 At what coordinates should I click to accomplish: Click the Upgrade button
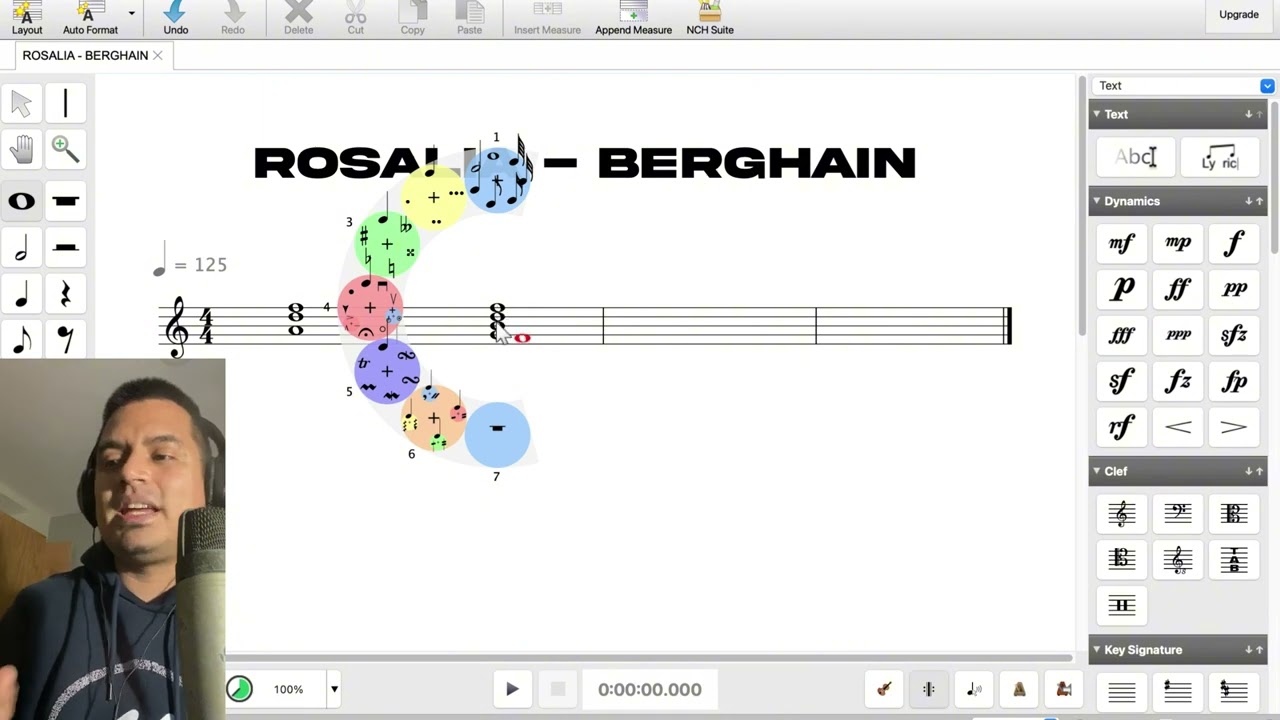pos(1239,15)
